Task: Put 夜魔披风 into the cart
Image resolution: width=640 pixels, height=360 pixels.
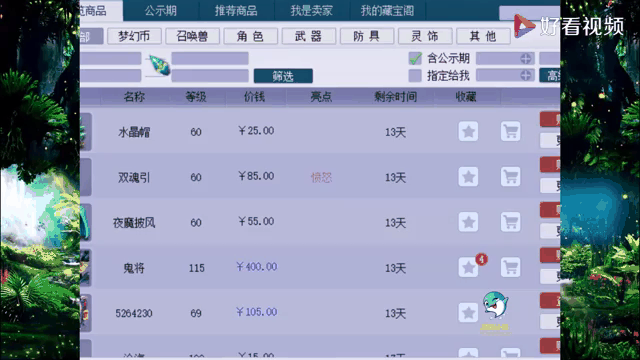Action: 511,222
